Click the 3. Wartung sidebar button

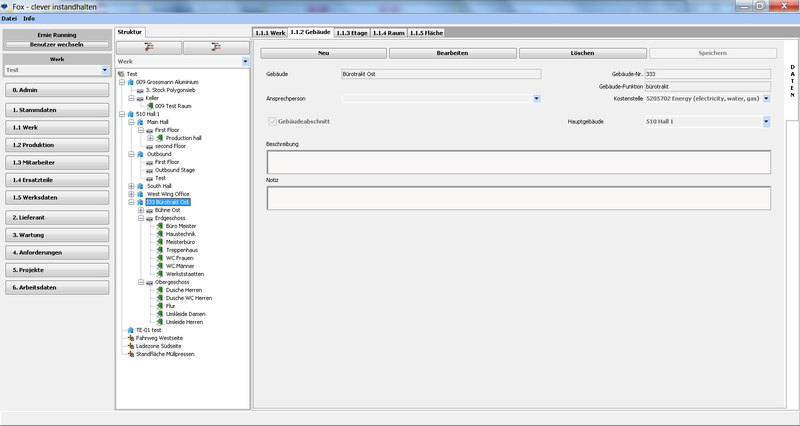tap(55, 235)
